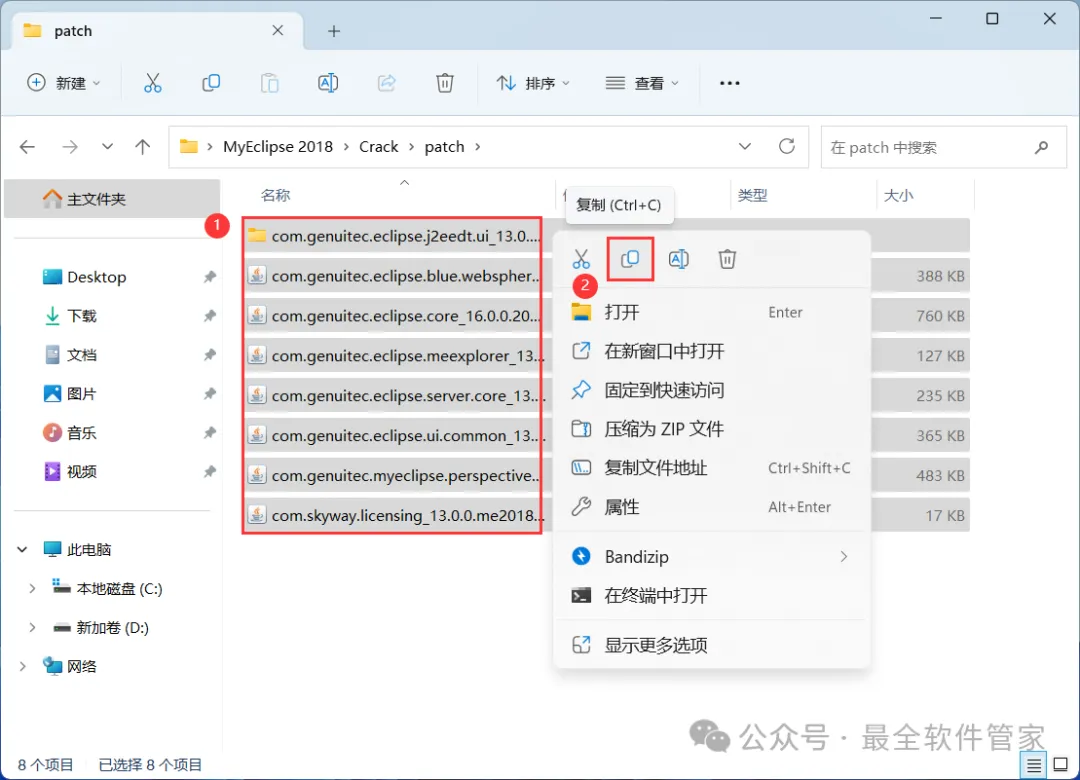1080x780 pixels.
Task: Click the Paste icon in the top toolbar
Action: pos(269,83)
